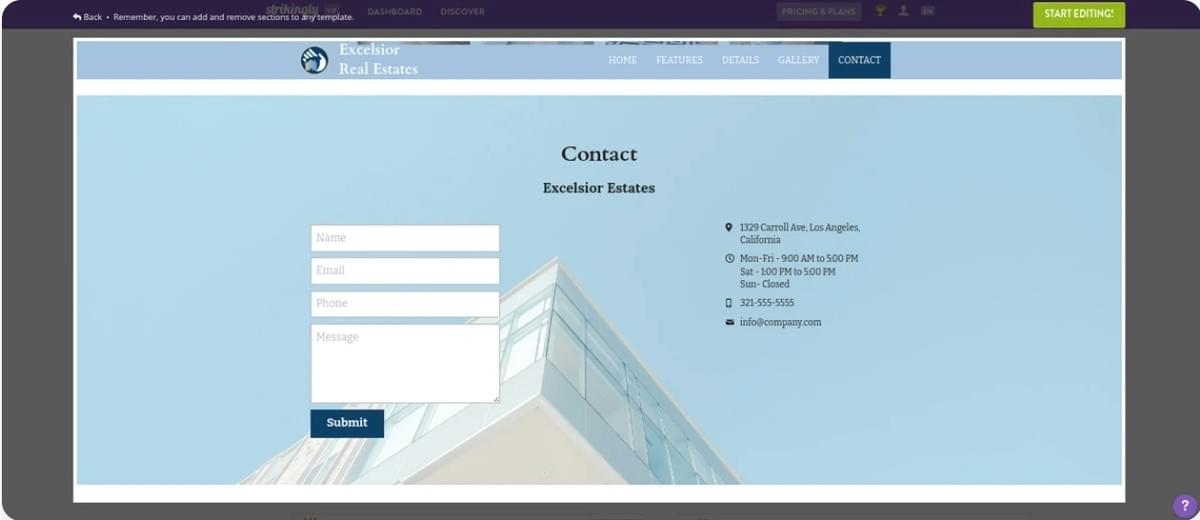Image resolution: width=1200 pixels, height=520 pixels.
Task: Go to the Gallery nav tab
Action: 798,60
